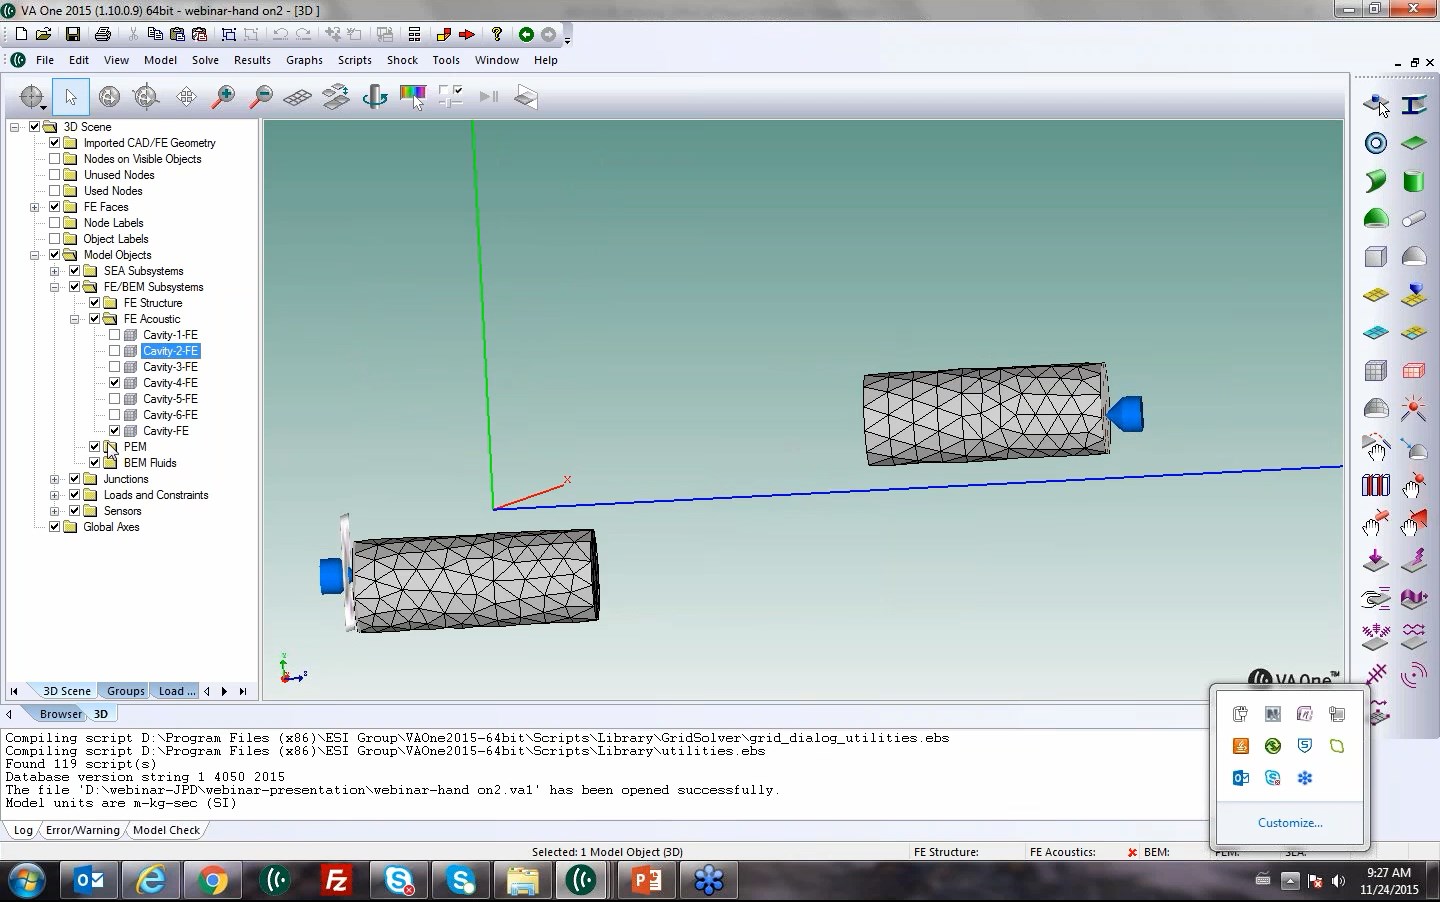Open the File menu
1440x902 pixels.
pyautogui.click(x=45, y=60)
